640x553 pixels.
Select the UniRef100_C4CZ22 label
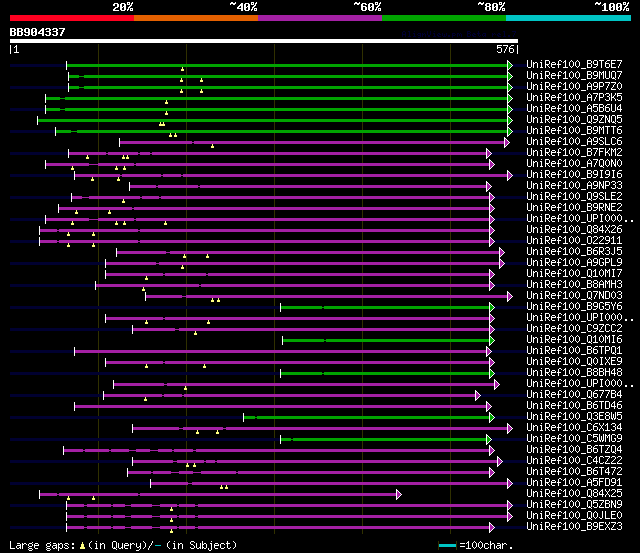tap(574, 461)
